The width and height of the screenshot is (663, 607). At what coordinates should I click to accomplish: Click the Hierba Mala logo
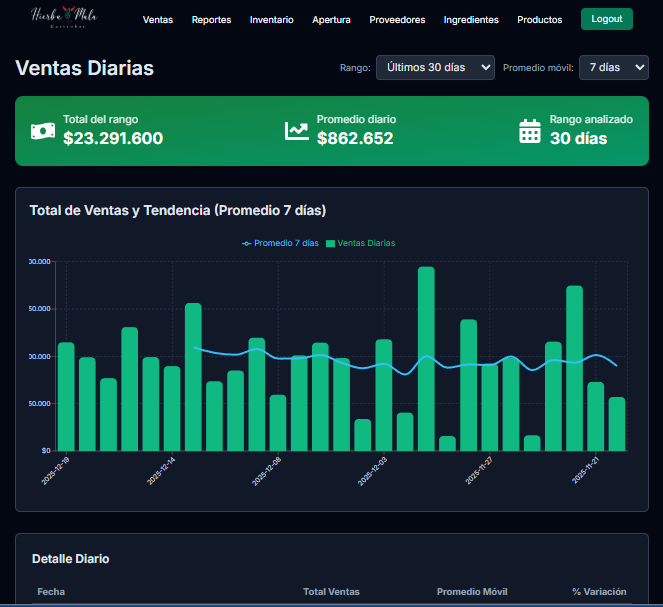(x=64, y=16)
